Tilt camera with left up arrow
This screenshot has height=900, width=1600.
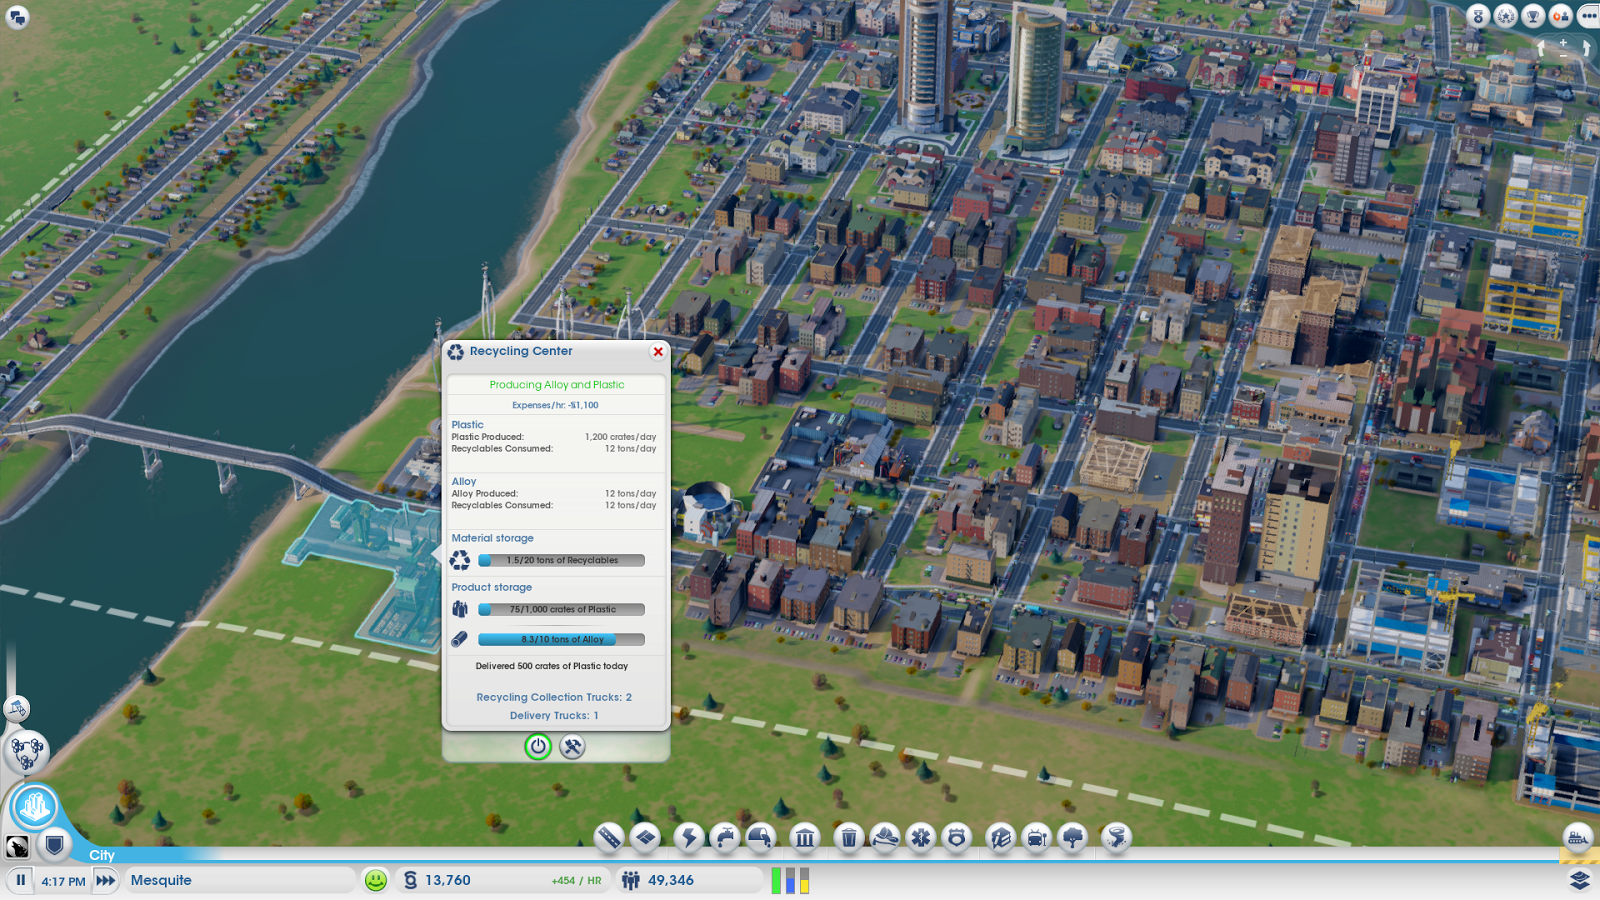click(1541, 48)
